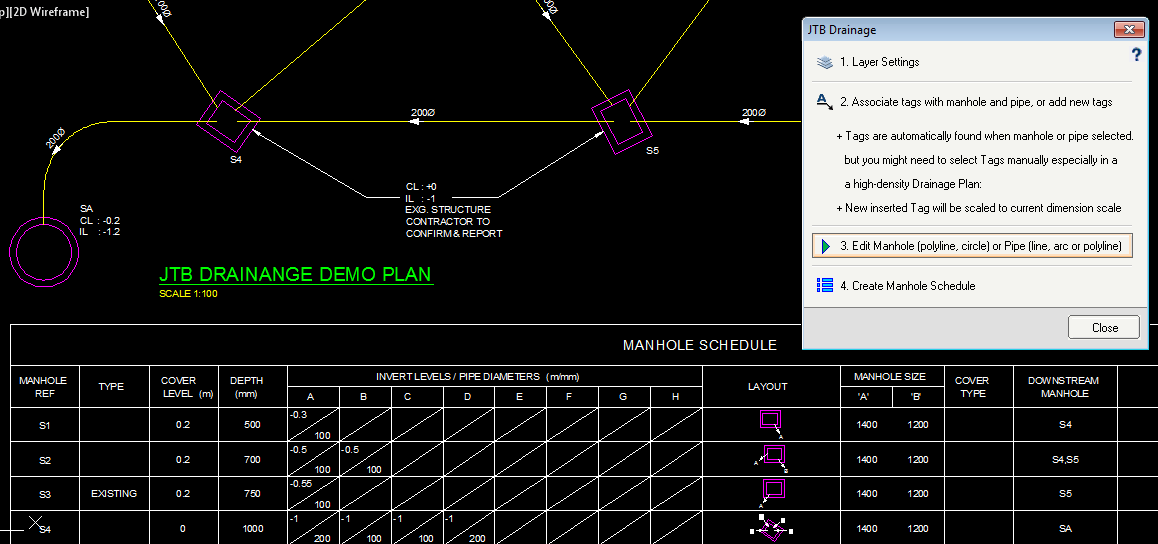Click the green play triangle icon for step 3
Viewport: 1158px width, 544px height.
pyautogui.click(x=826, y=246)
